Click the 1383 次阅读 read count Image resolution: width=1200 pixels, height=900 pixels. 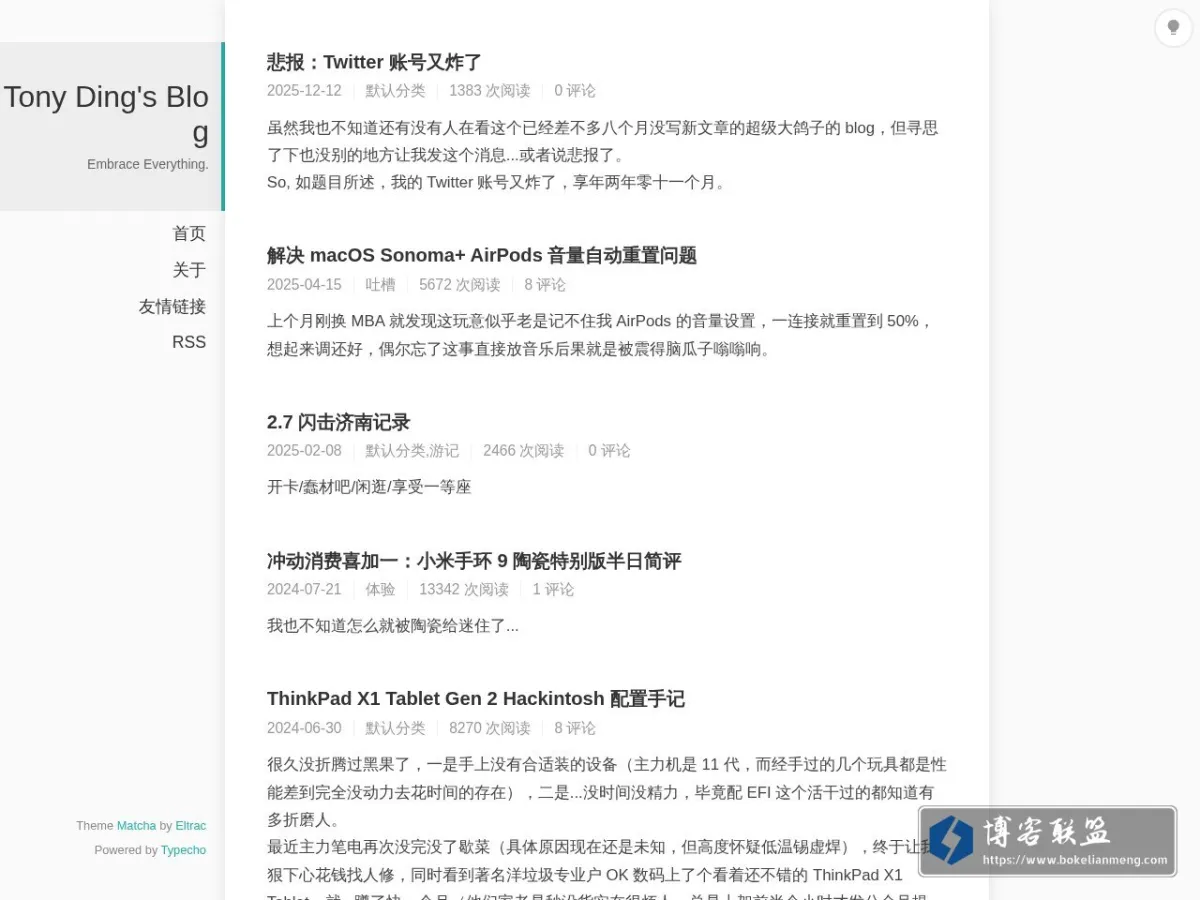(x=490, y=91)
